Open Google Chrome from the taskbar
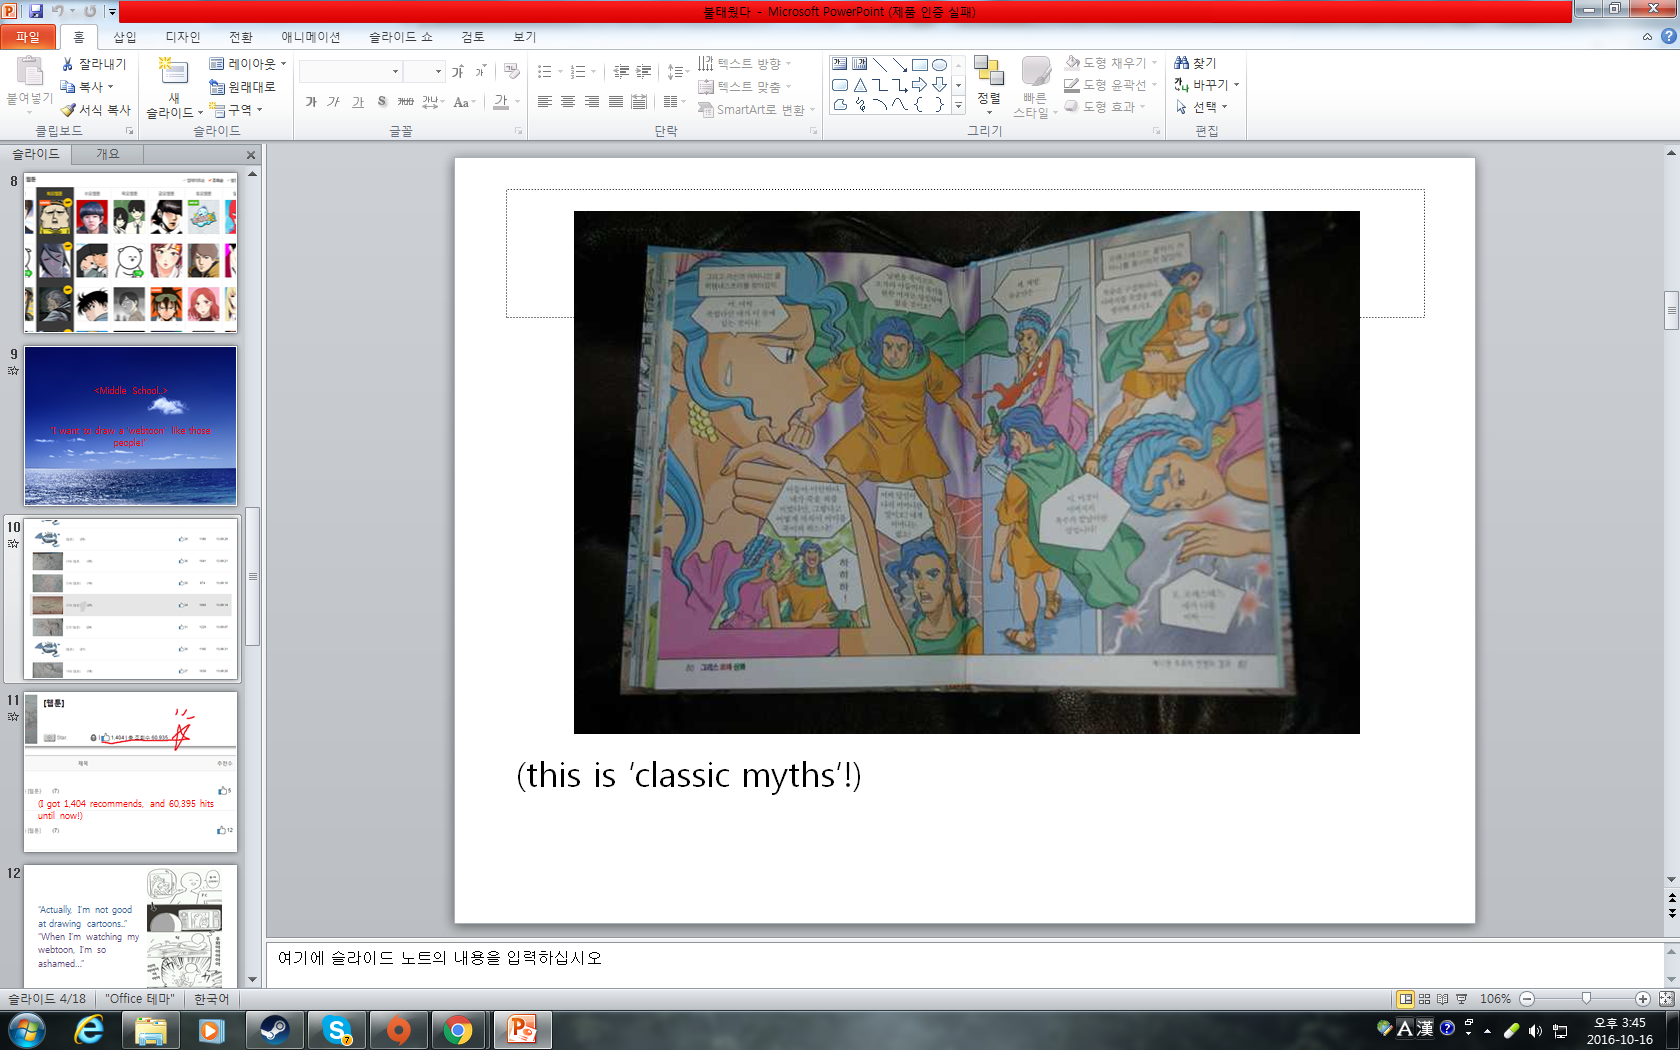This screenshot has width=1680, height=1050. pyautogui.click(x=458, y=1029)
